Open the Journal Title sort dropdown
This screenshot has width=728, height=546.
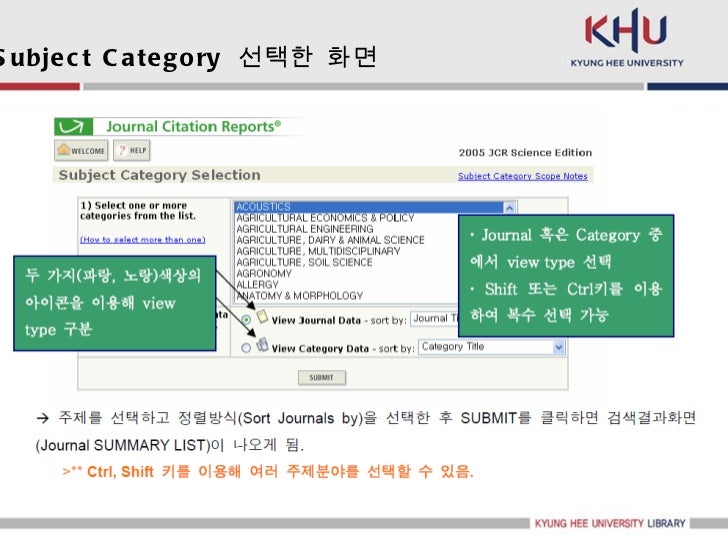435,318
